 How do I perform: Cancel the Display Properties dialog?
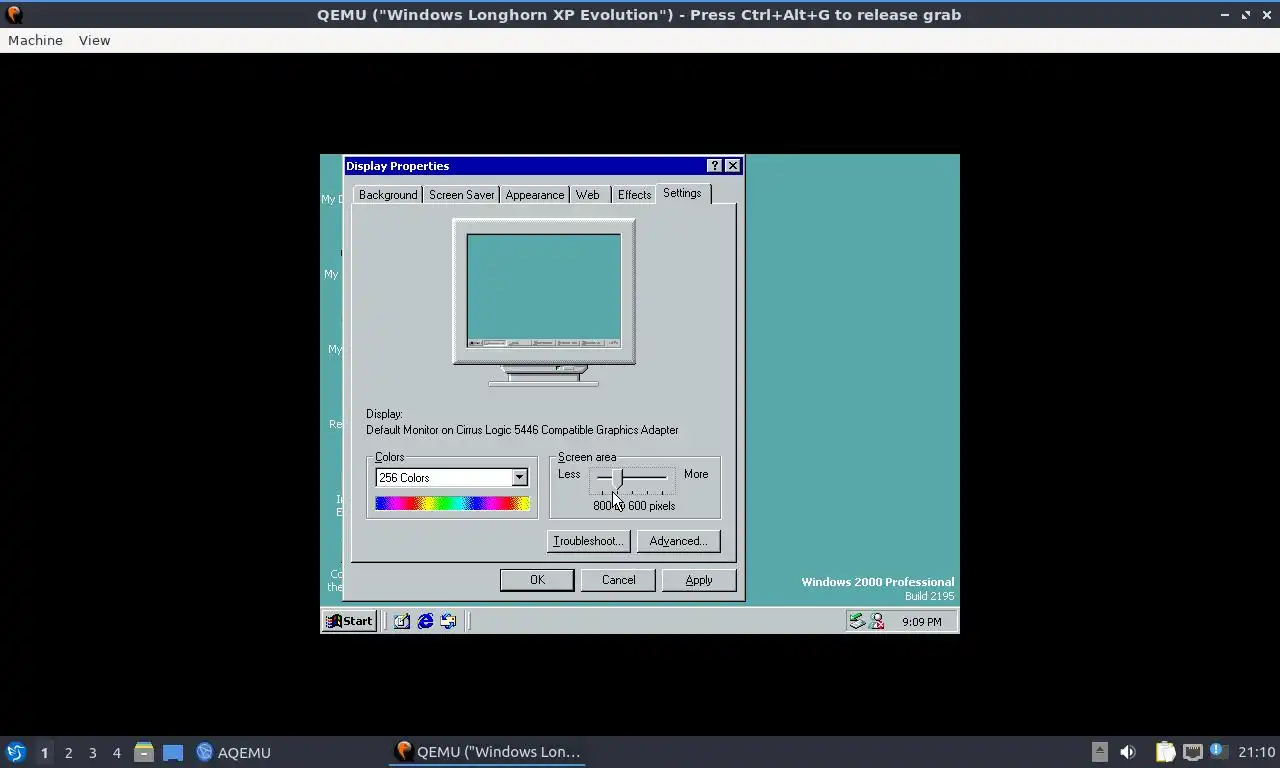618,580
